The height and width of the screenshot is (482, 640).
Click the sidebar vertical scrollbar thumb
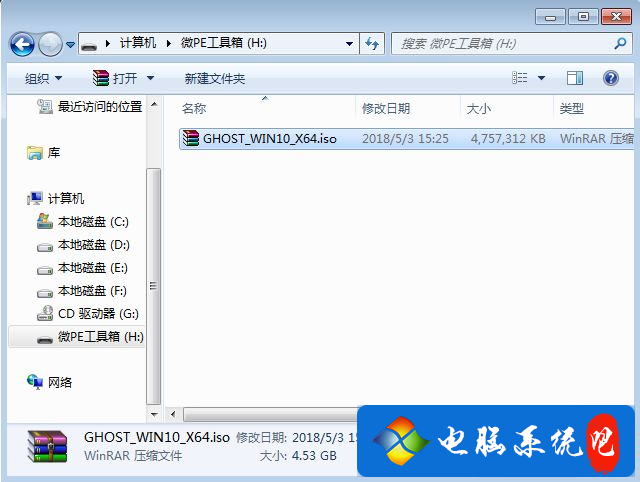(153, 286)
